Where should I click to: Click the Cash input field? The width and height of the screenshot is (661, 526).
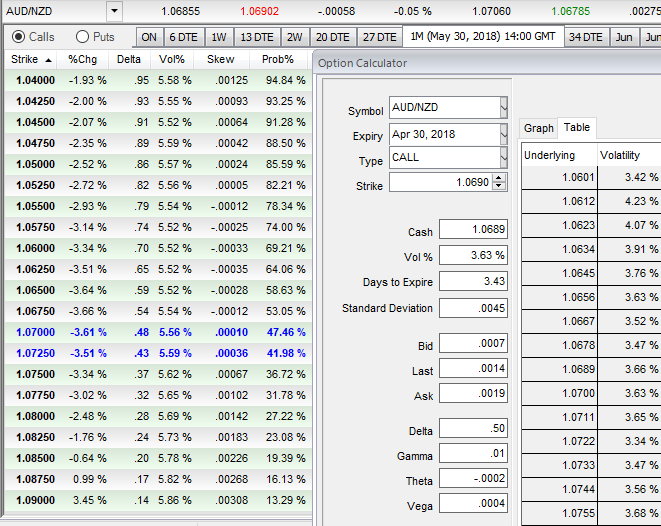pyautogui.click(x=473, y=230)
